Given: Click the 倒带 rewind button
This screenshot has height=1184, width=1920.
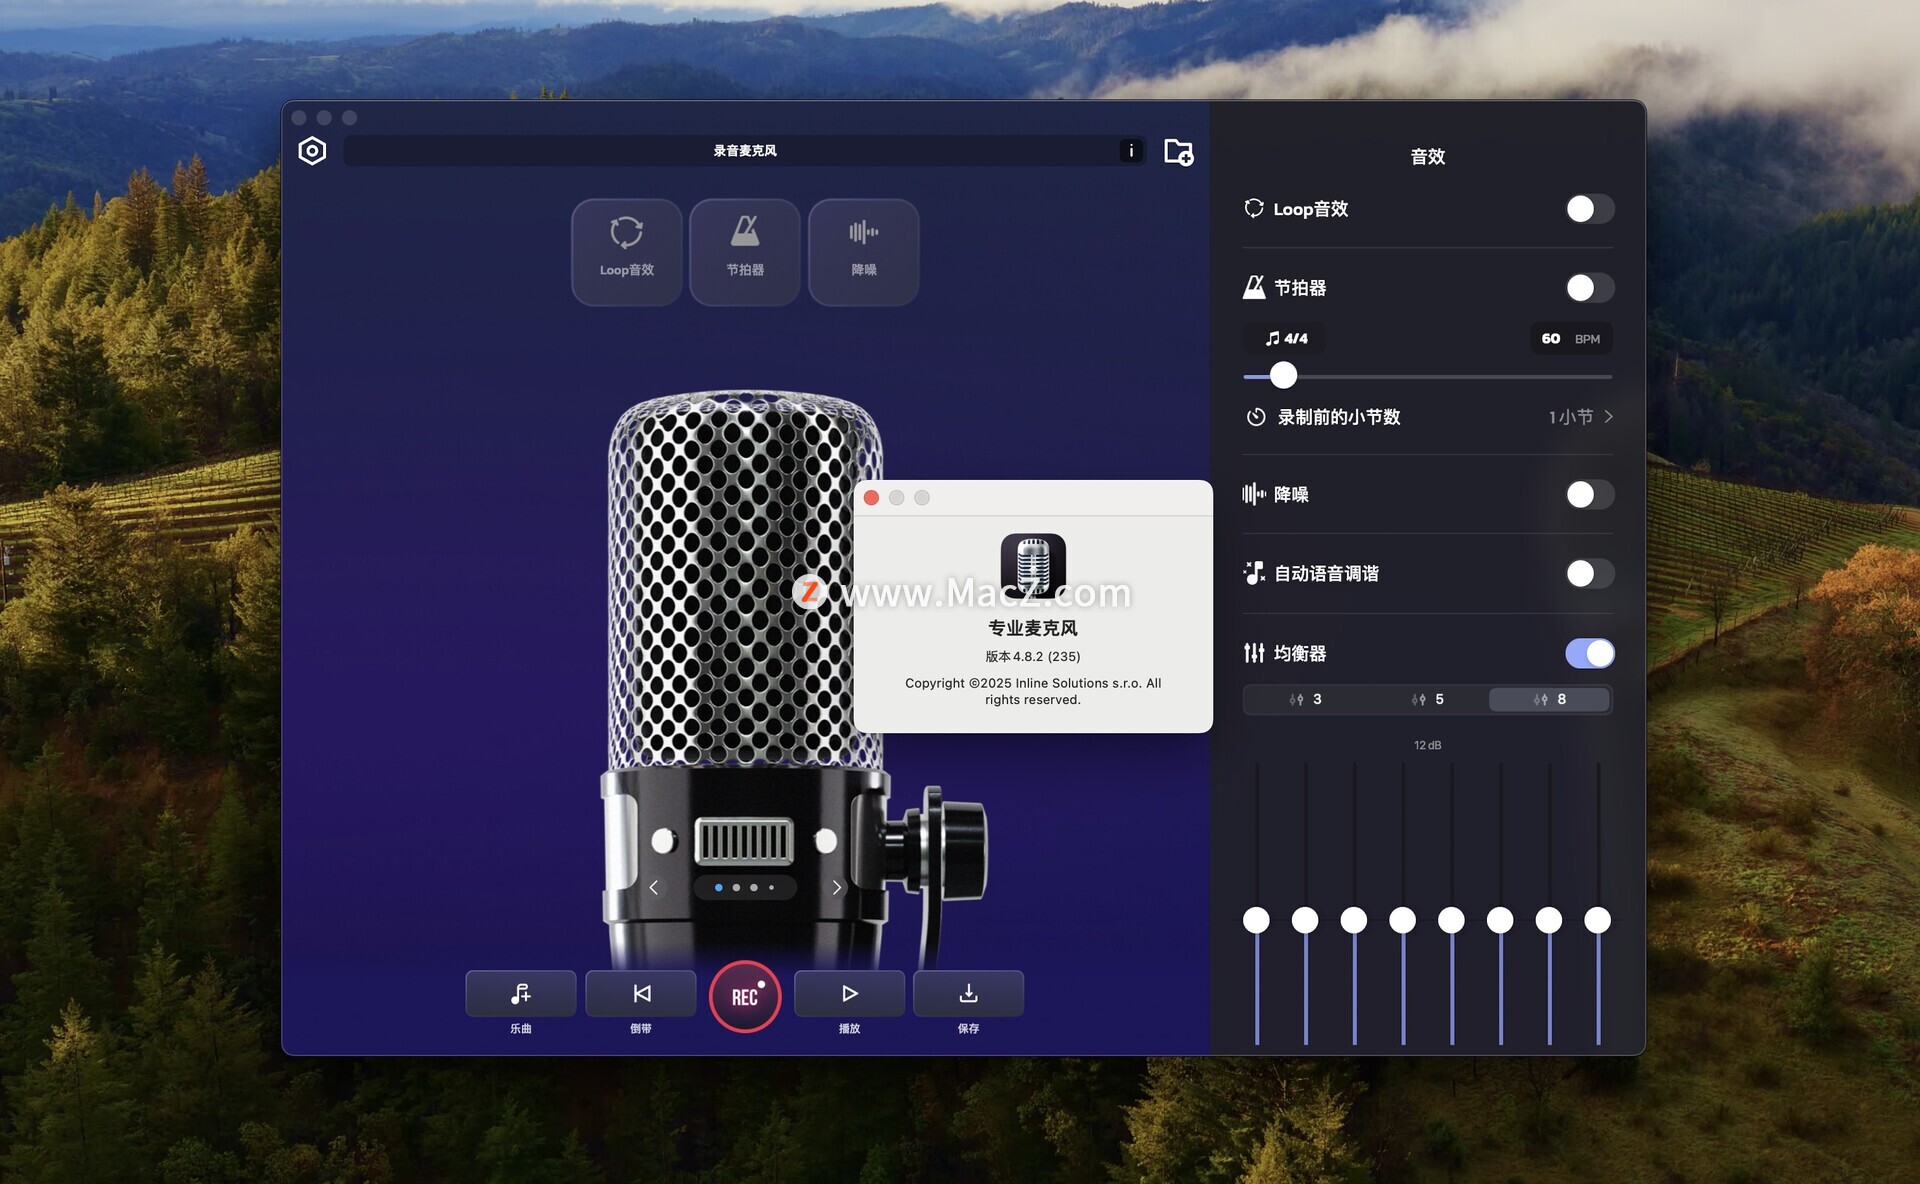Looking at the screenshot, I should (641, 994).
